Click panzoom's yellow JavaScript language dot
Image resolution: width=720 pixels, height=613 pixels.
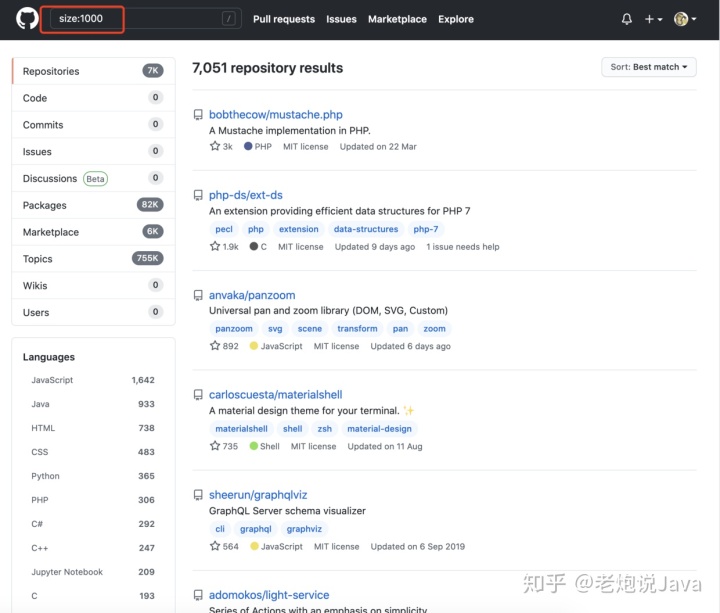point(253,346)
